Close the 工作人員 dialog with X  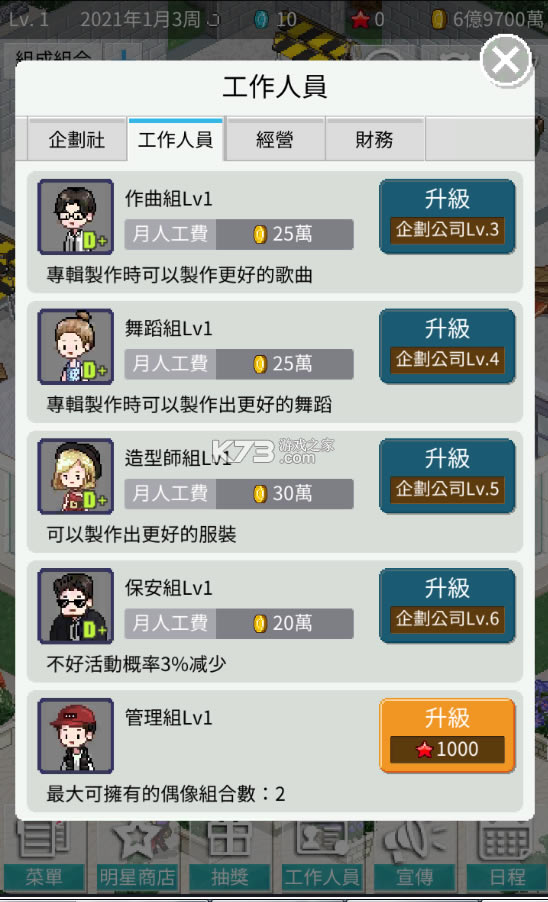click(506, 60)
